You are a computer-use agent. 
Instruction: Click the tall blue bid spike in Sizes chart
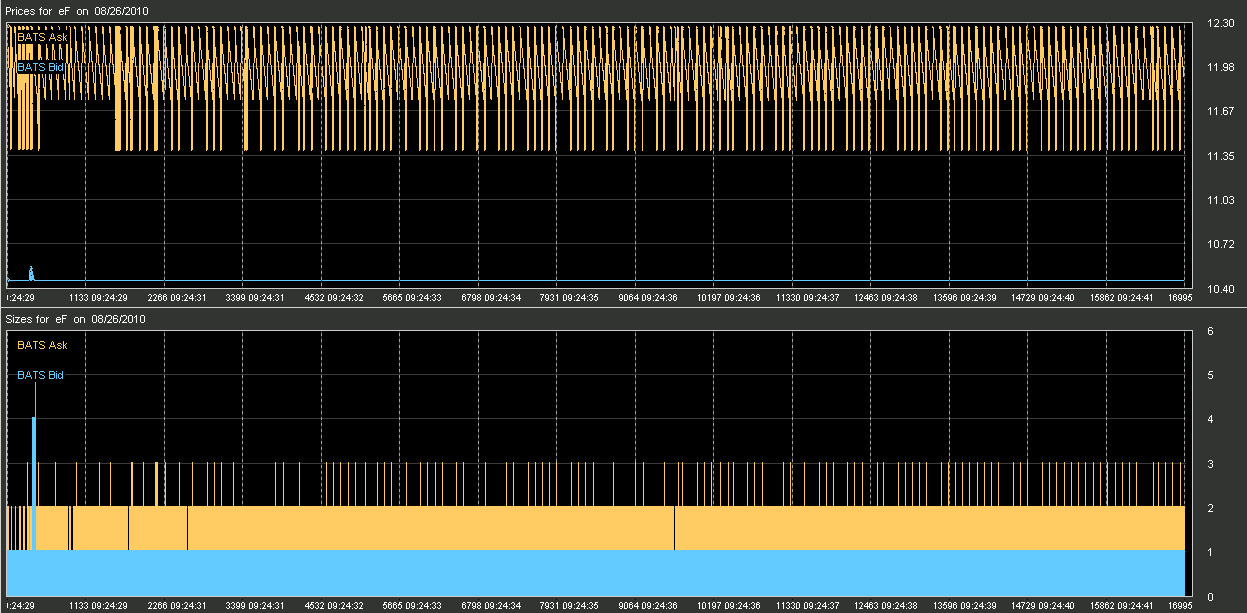pos(34,483)
